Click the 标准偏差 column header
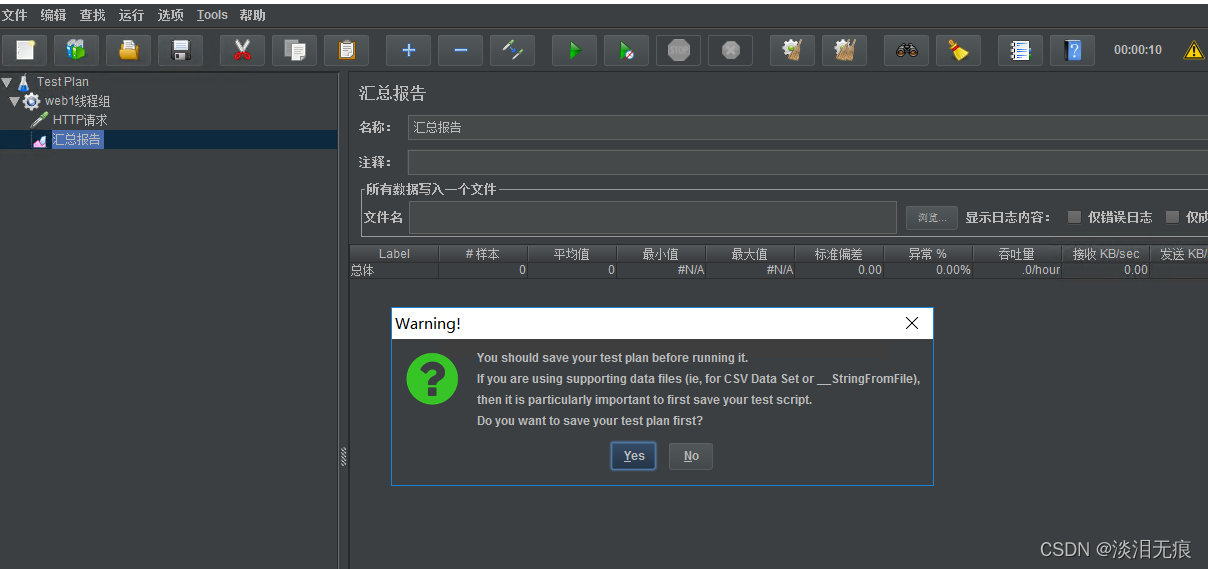Image resolution: width=1208 pixels, height=569 pixels. click(839, 254)
